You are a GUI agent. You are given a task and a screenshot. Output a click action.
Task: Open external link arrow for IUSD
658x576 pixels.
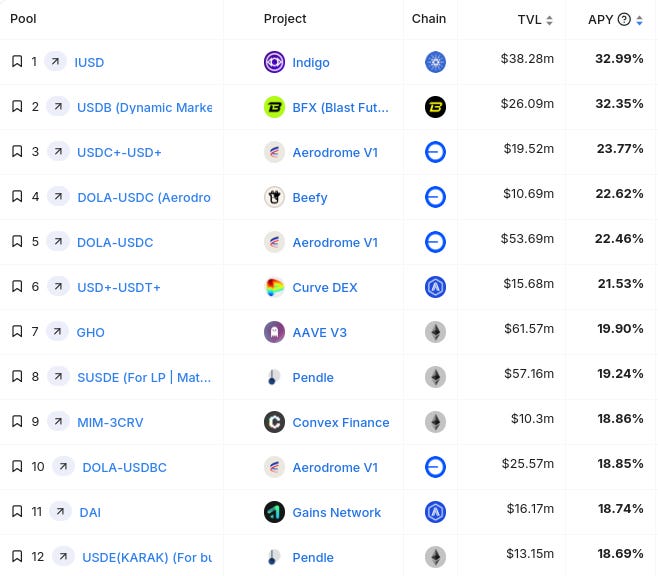[55, 62]
